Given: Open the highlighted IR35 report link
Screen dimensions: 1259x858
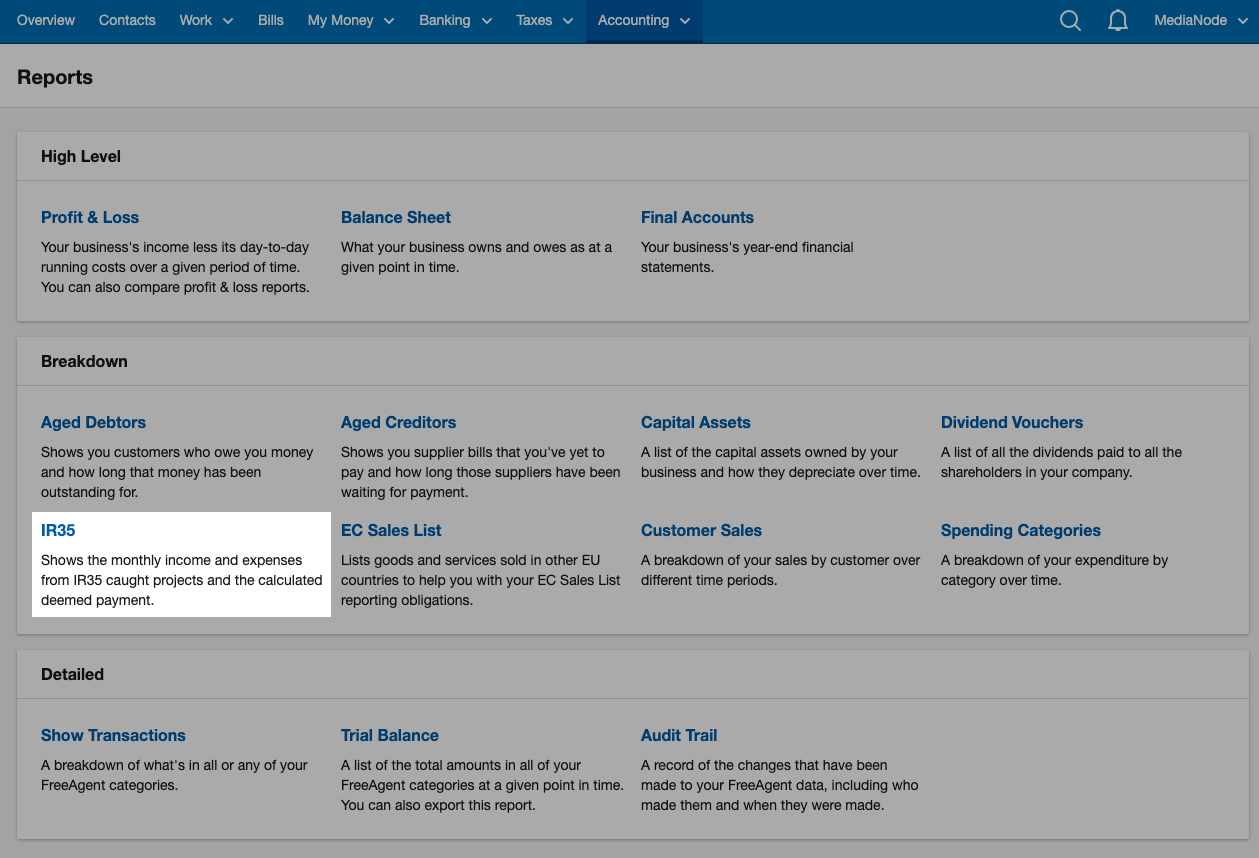Looking at the screenshot, I should pyautogui.click(x=58, y=531).
